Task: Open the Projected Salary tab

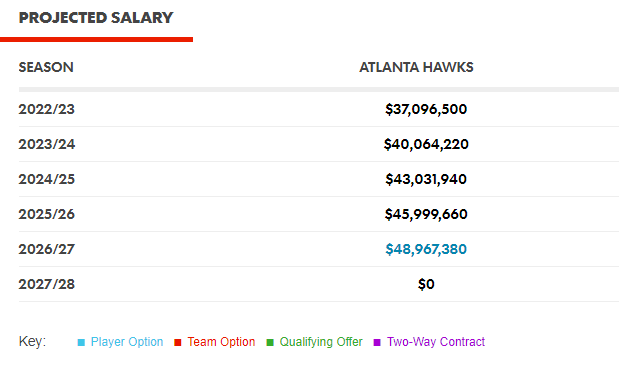Action: [x=96, y=18]
